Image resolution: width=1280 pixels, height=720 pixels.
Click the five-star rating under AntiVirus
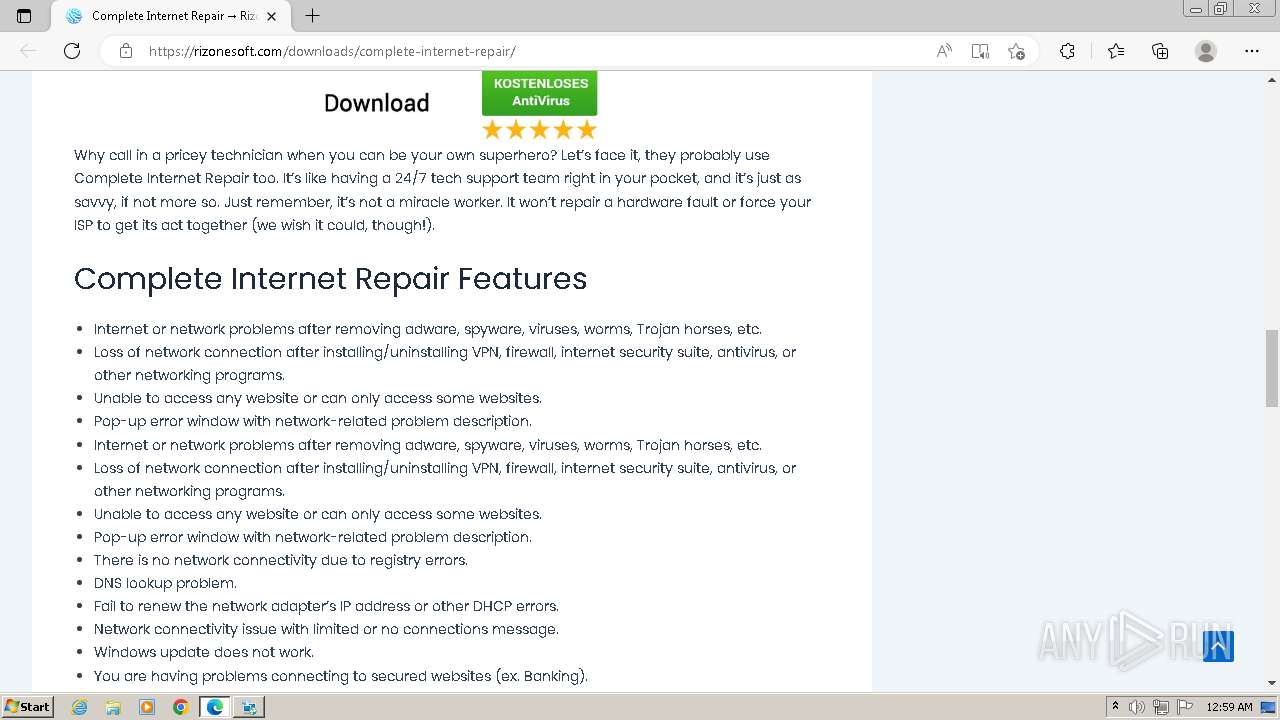tap(539, 130)
